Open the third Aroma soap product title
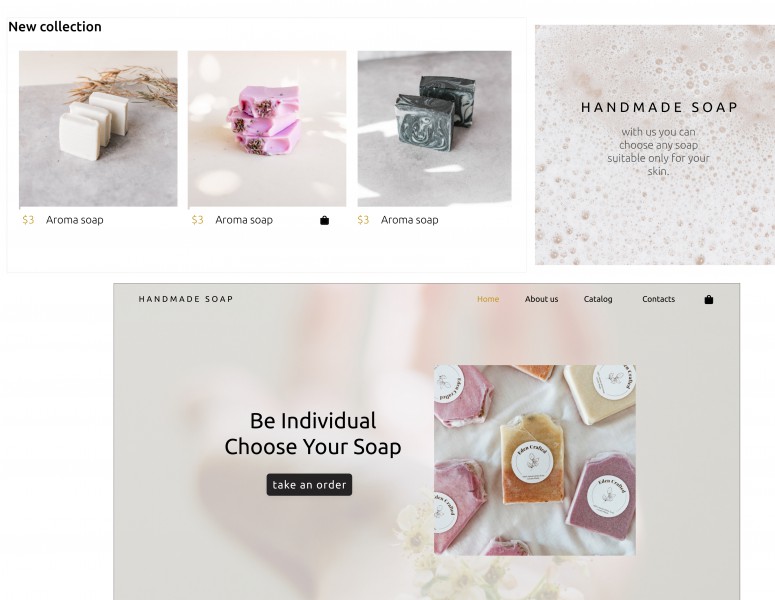 point(409,220)
